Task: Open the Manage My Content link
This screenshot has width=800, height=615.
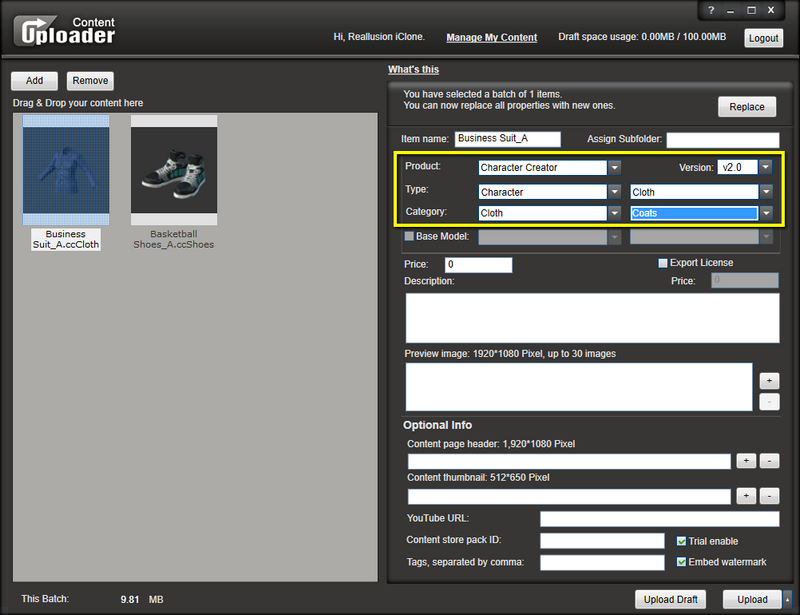Action: tap(491, 37)
